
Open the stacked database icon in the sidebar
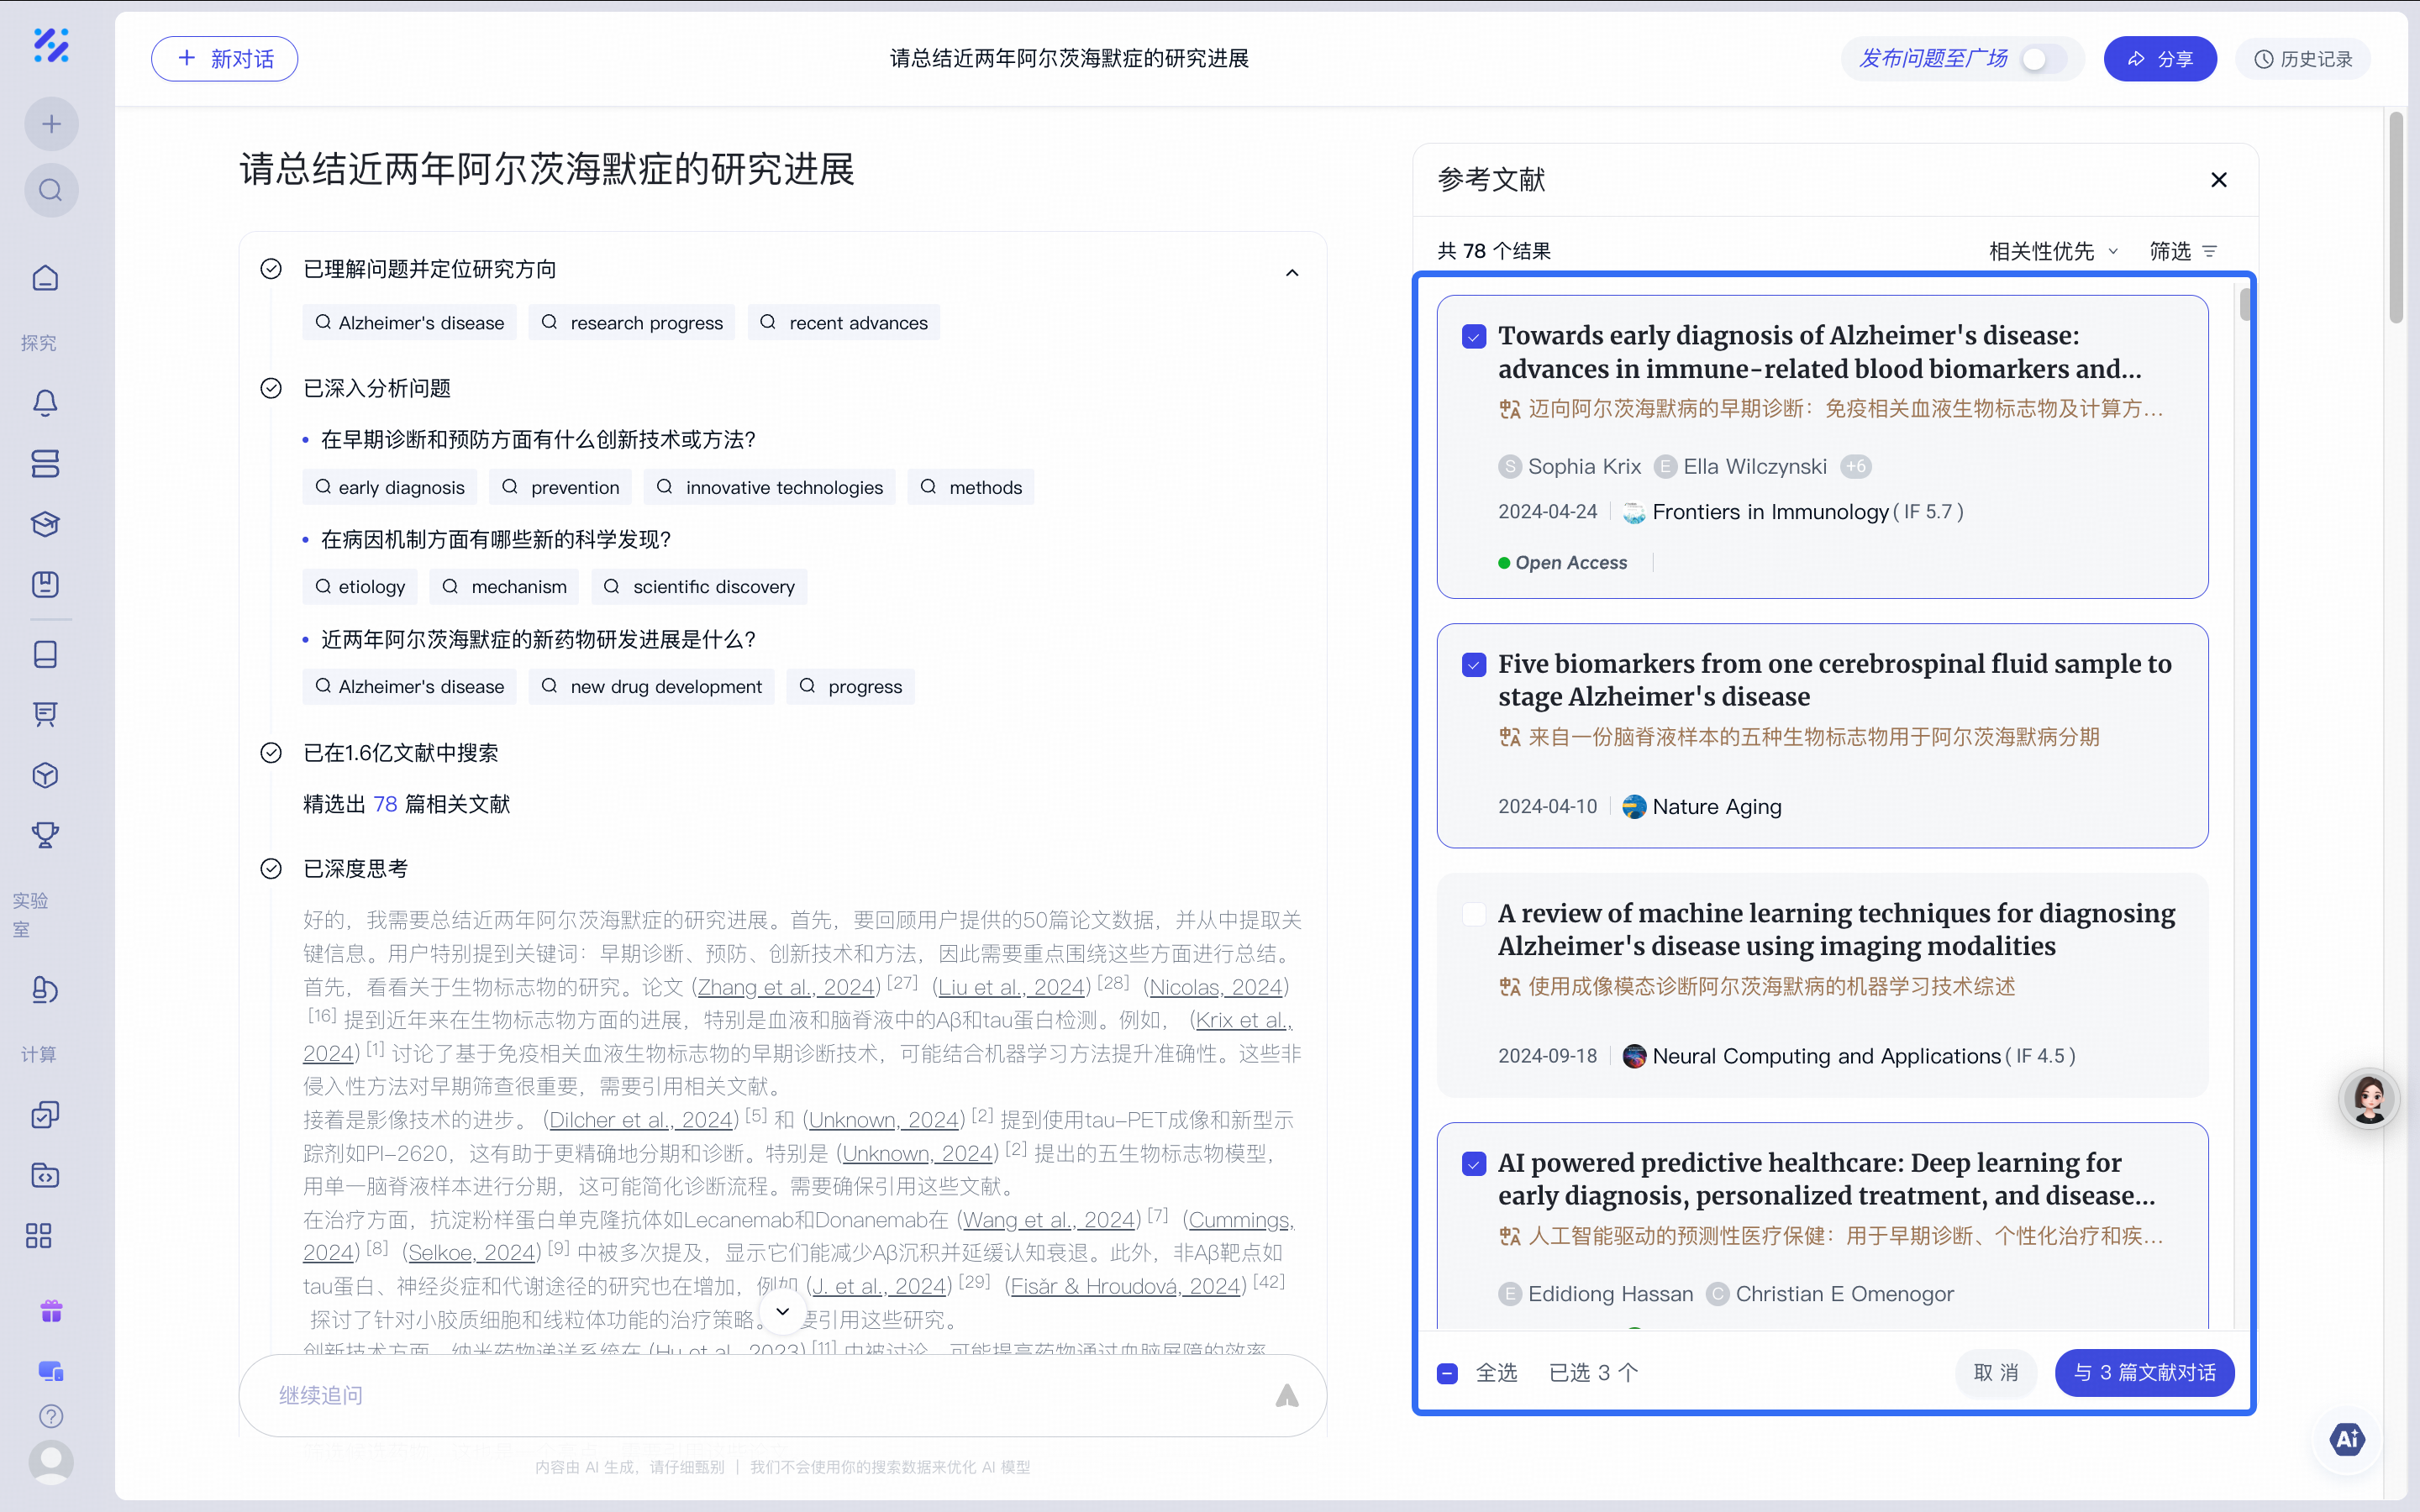coord(45,463)
